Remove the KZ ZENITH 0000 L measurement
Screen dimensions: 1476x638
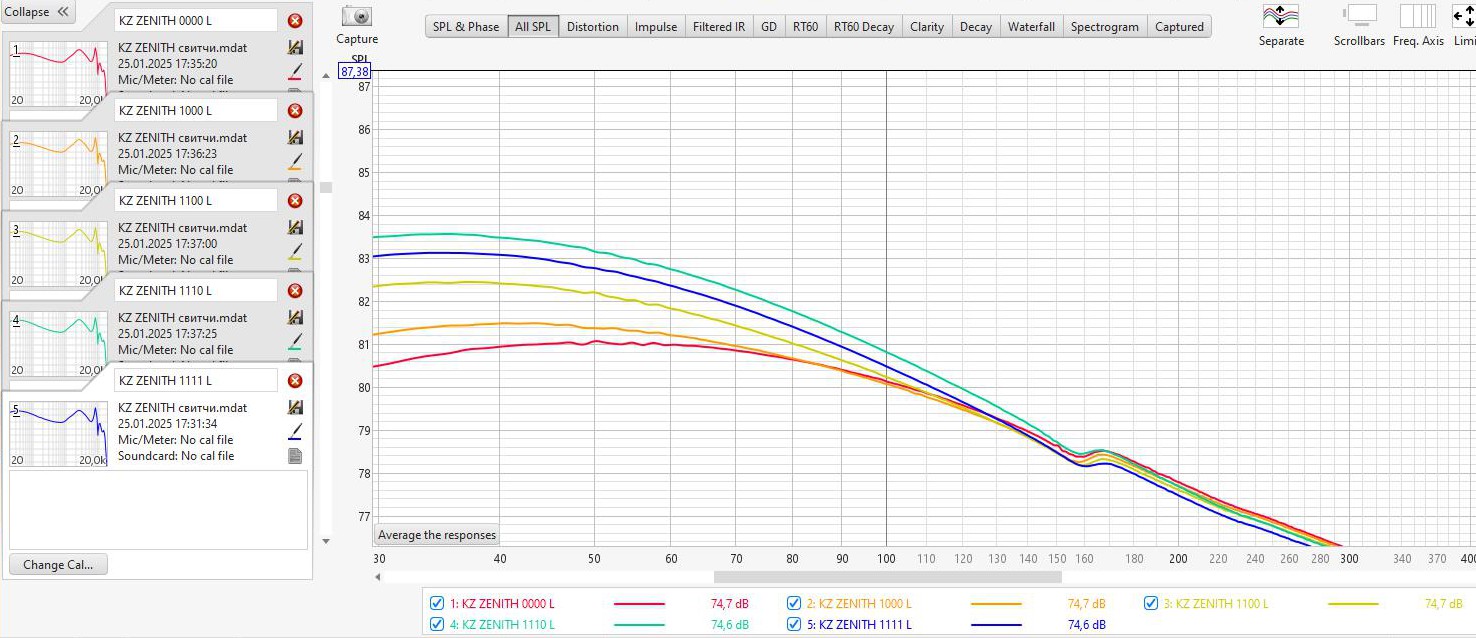295,21
